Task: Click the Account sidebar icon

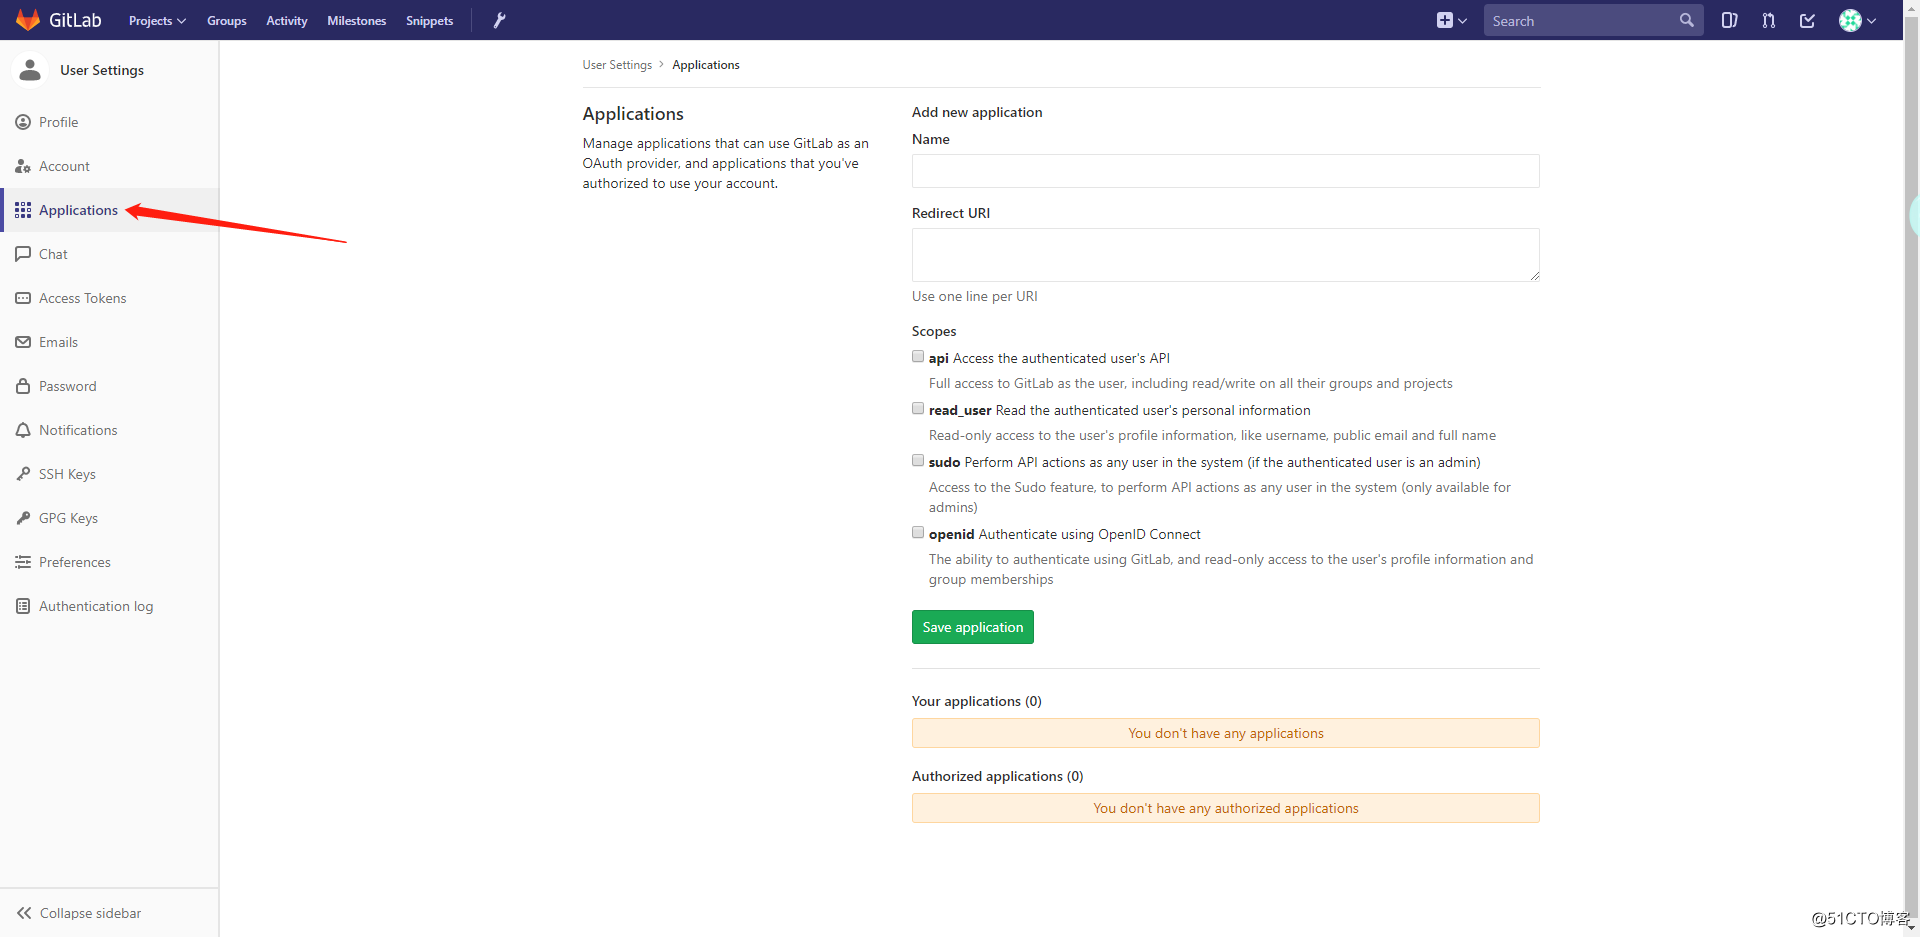Action: coord(23,166)
